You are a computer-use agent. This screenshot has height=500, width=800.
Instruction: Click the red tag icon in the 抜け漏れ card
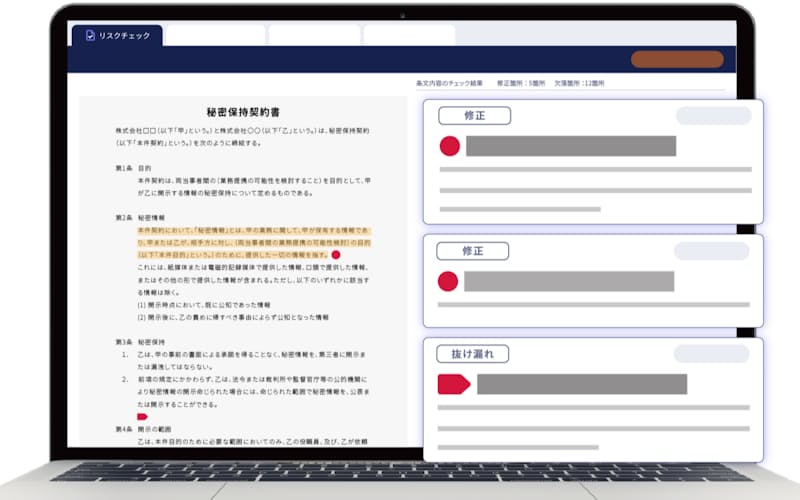click(x=453, y=384)
